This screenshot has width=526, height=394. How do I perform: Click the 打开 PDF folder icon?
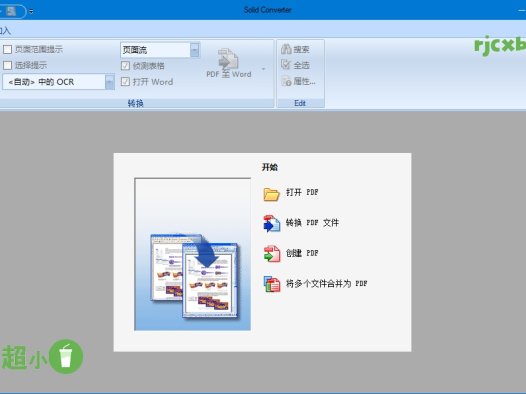click(x=271, y=194)
